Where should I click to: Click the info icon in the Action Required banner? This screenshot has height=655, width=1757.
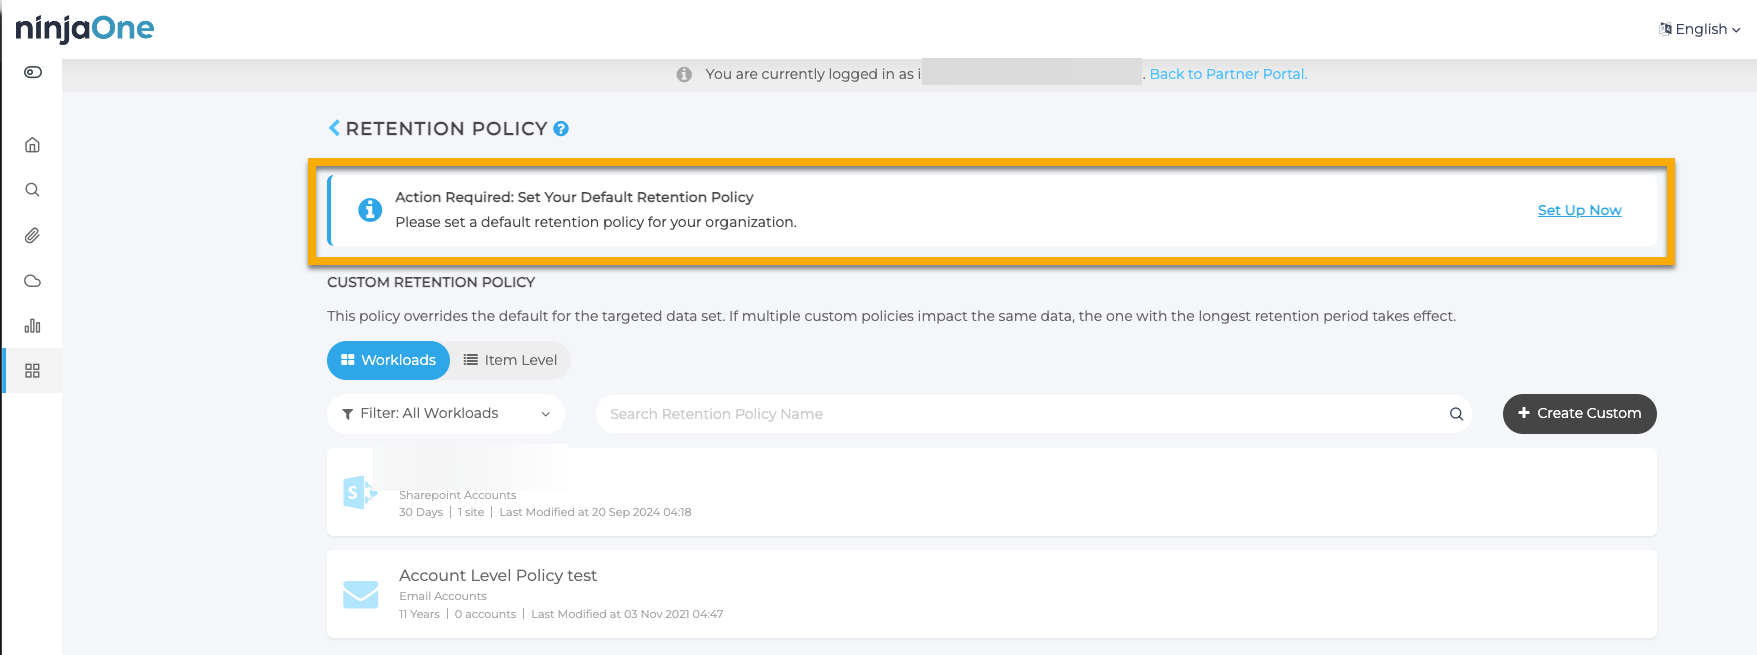click(370, 210)
